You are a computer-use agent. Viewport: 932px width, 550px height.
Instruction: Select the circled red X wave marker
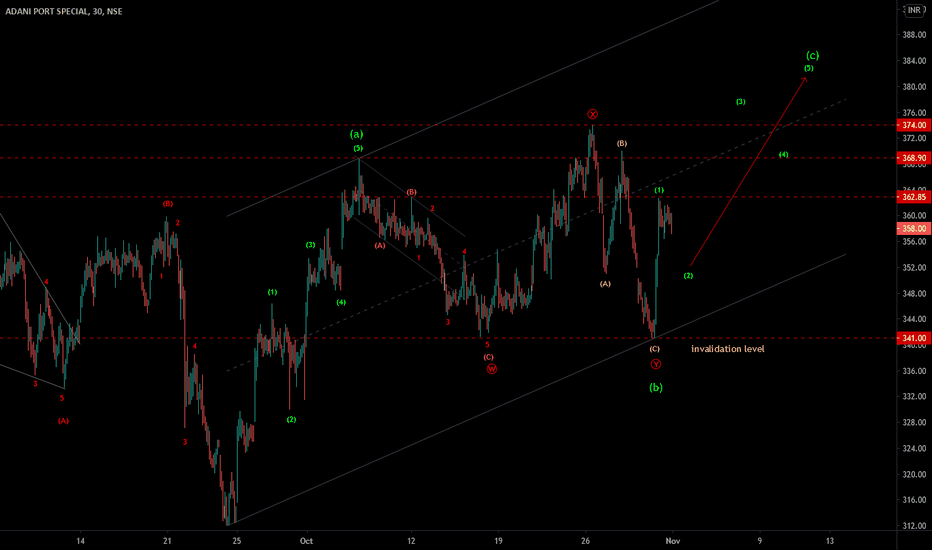(593, 114)
